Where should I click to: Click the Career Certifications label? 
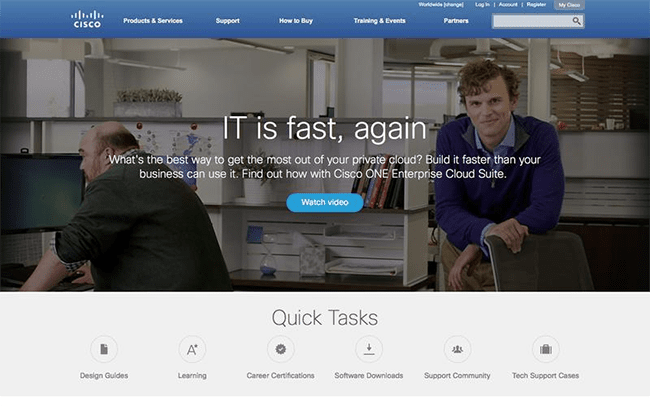click(x=281, y=376)
